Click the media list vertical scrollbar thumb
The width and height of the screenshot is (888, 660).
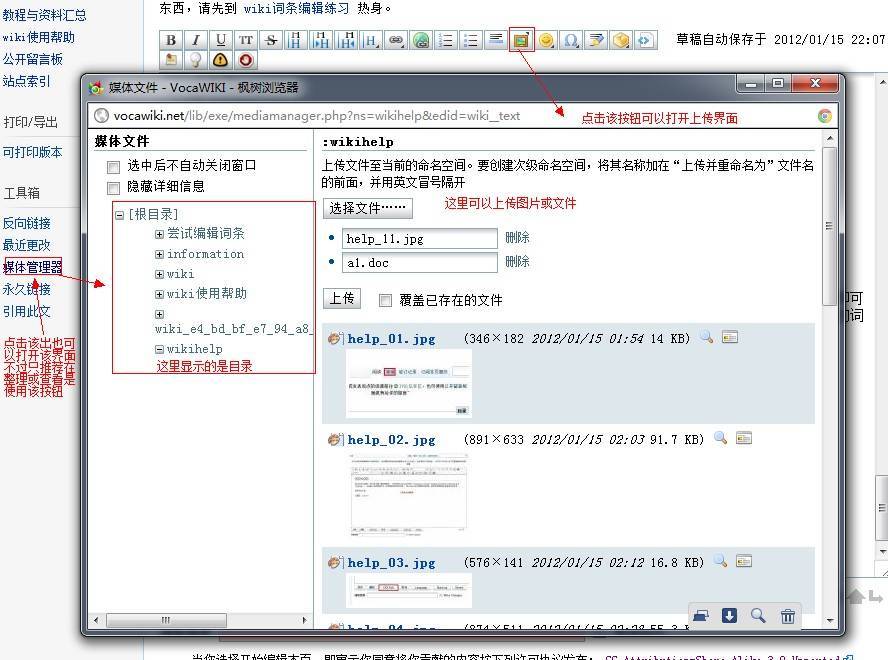[x=829, y=225]
